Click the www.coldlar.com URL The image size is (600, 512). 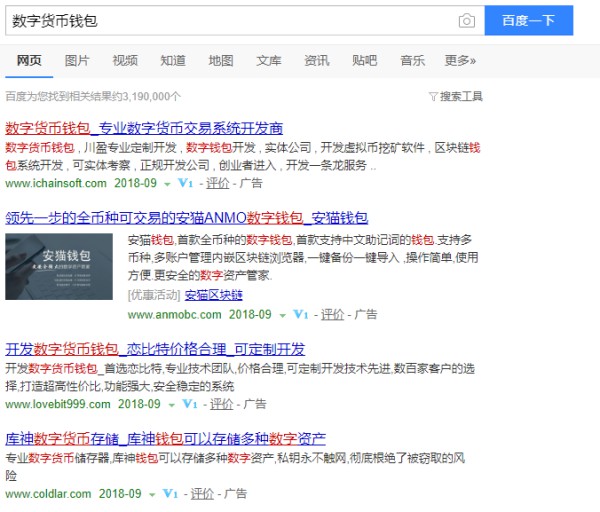pyautogui.click(x=48, y=494)
